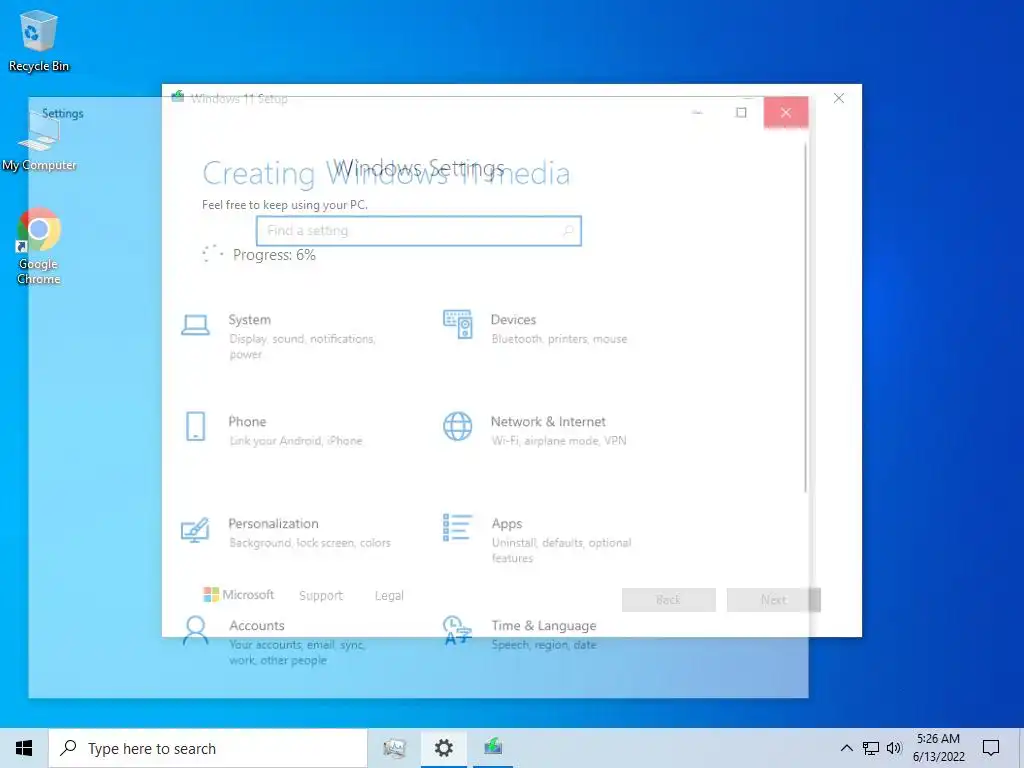Screen dimensions: 1024x768
Task: Open the taskbar clock and date
Action: [938, 748]
